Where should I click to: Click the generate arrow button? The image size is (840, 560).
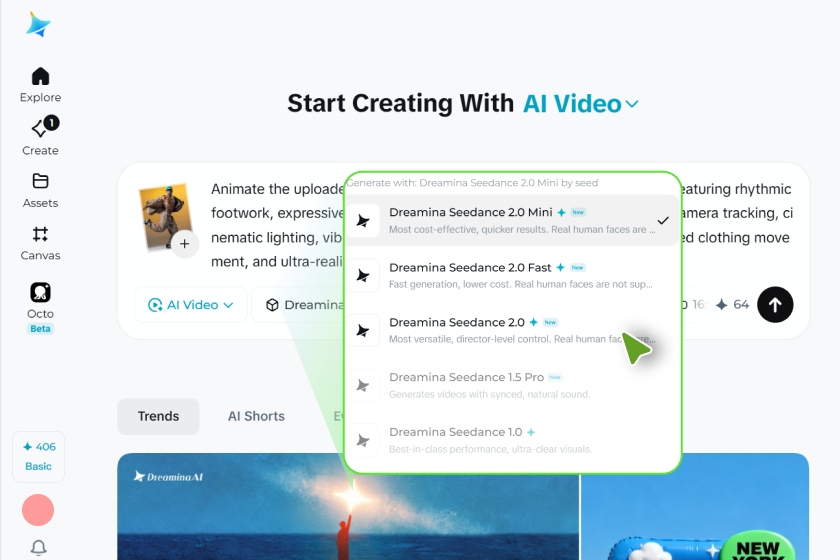tap(775, 304)
